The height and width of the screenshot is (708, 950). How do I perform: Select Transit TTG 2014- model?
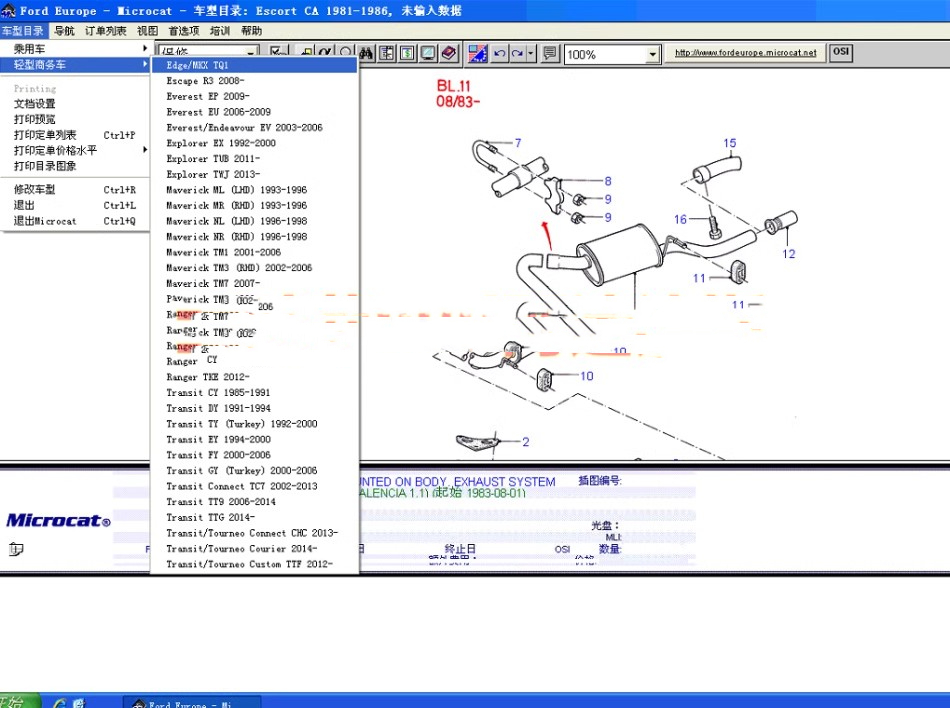pos(254,517)
